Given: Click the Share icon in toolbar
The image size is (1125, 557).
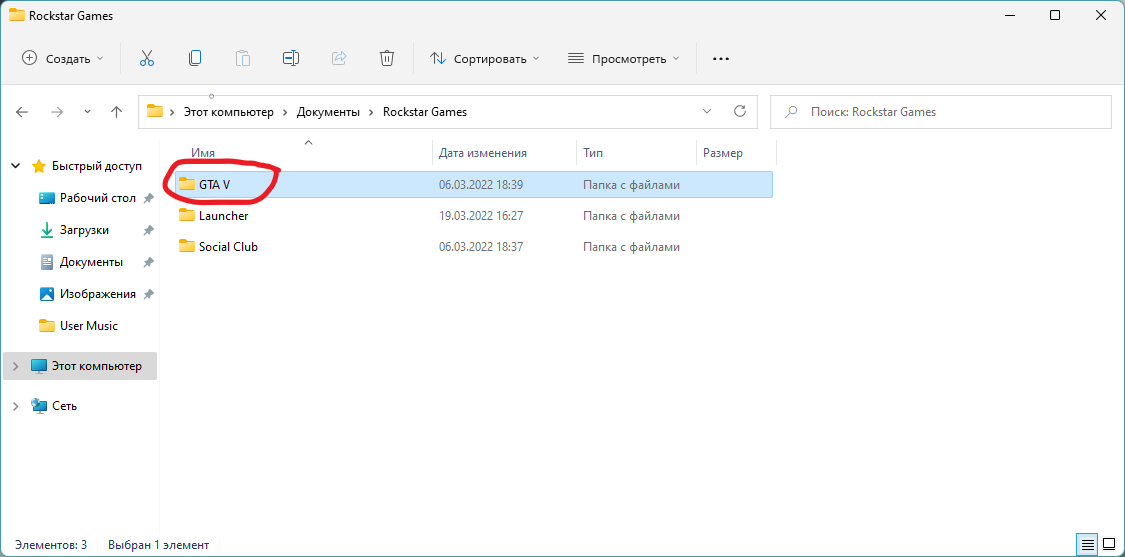Looking at the screenshot, I should pyautogui.click(x=339, y=59).
